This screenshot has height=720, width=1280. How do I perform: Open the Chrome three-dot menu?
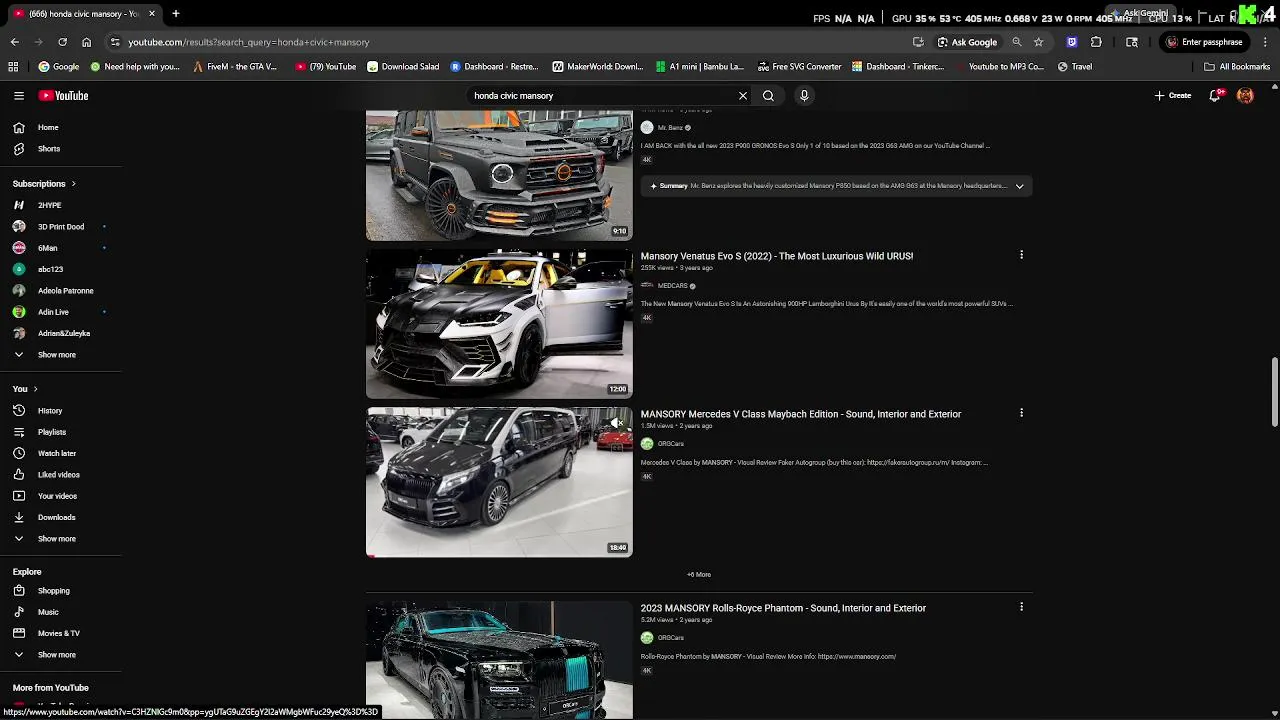(x=1265, y=42)
